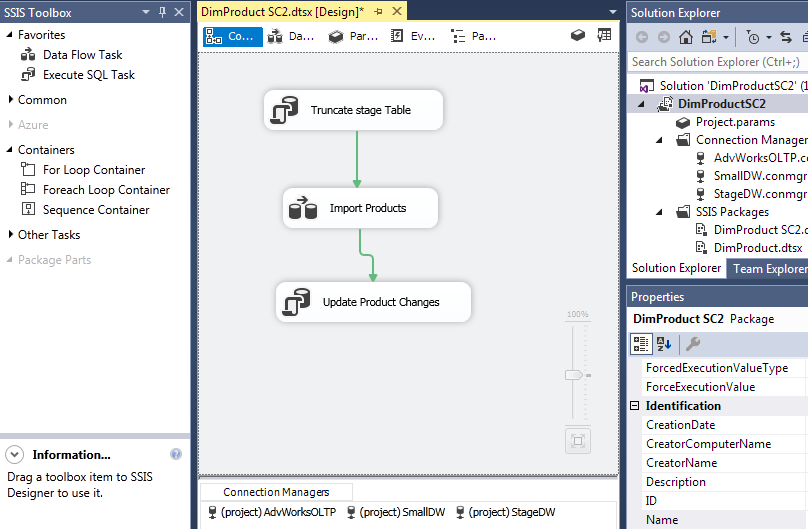The width and height of the screenshot is (808, 529).
Task: Click SmallDW connection manager in bottom tray
Action: (x=396, y=512)
